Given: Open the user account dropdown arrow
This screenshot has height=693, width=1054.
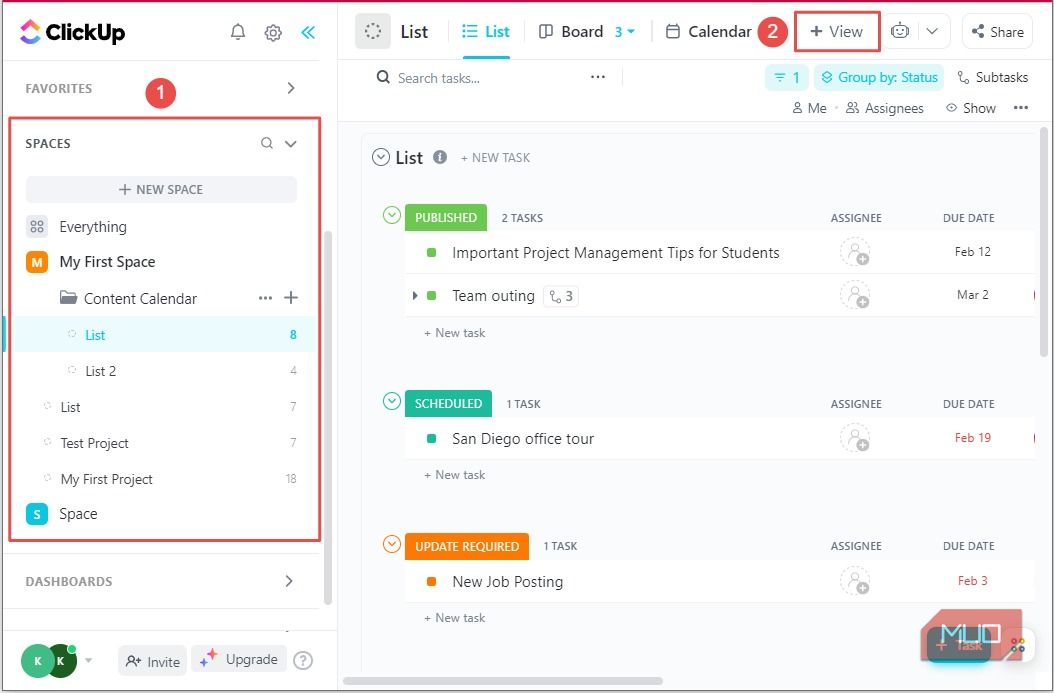Looking at the screenshot, I should (x=89, y=660).
